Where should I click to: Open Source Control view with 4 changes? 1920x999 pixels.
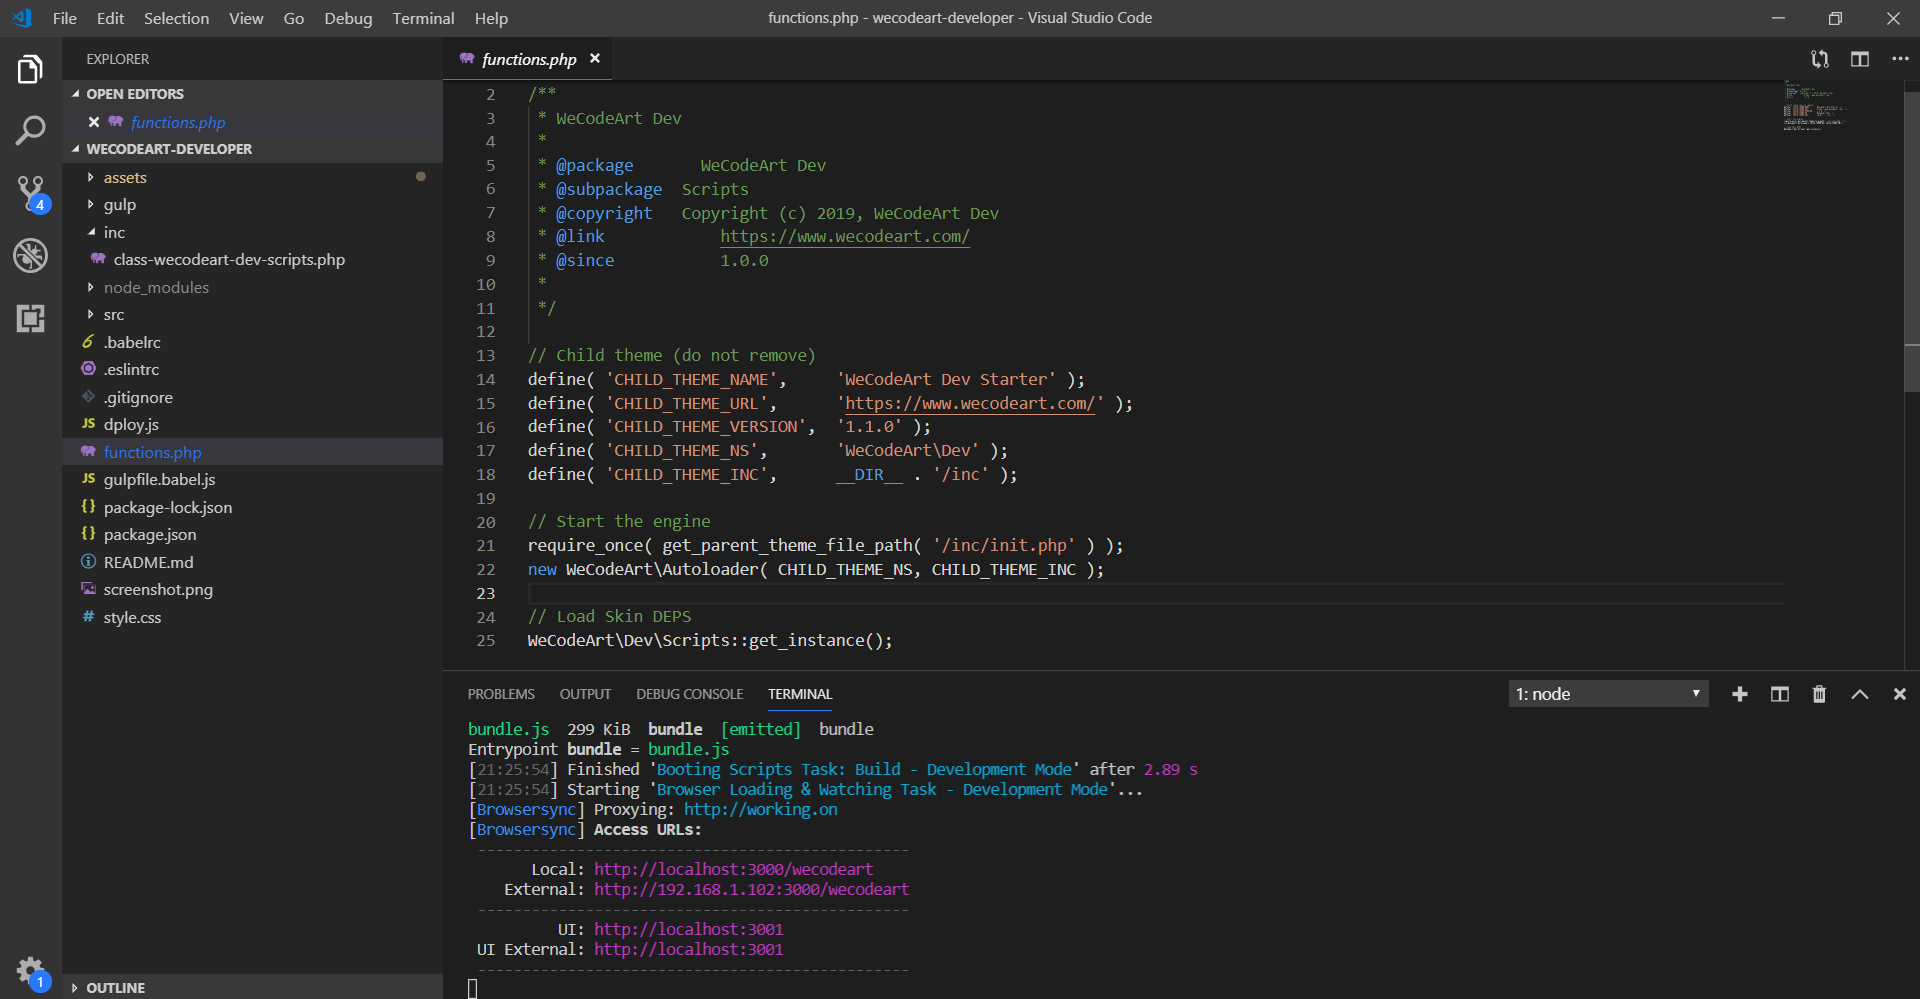[30, 193]
